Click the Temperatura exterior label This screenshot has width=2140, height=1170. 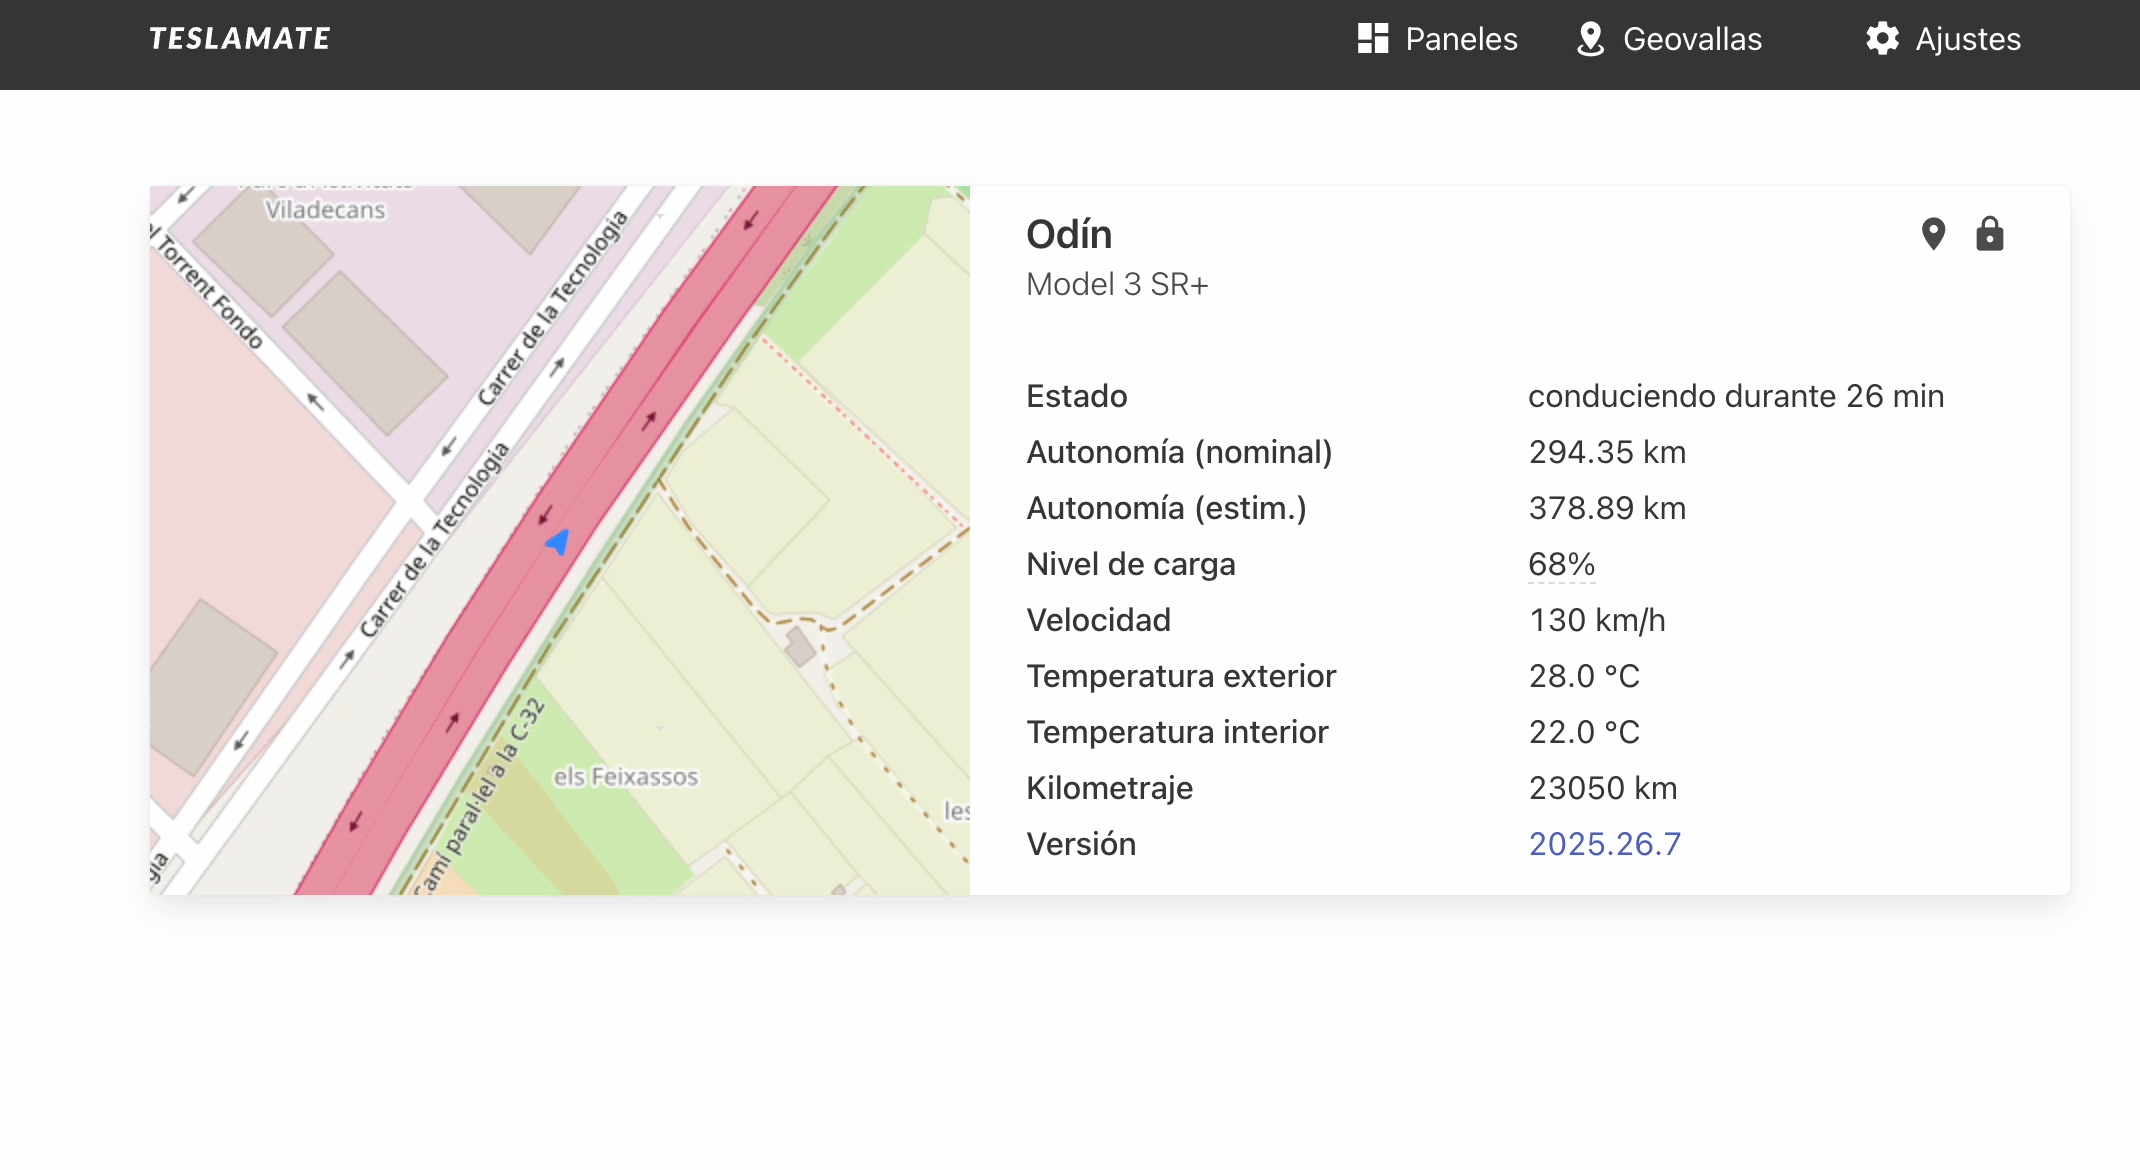pyautogui.click(x=1181, y=676)
